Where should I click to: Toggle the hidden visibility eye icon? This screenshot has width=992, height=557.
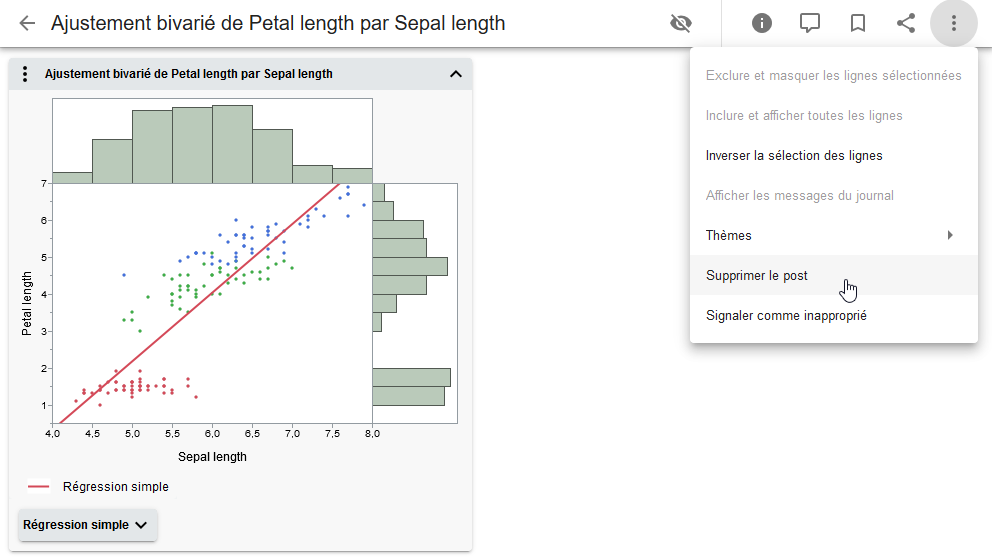(681, 23)
